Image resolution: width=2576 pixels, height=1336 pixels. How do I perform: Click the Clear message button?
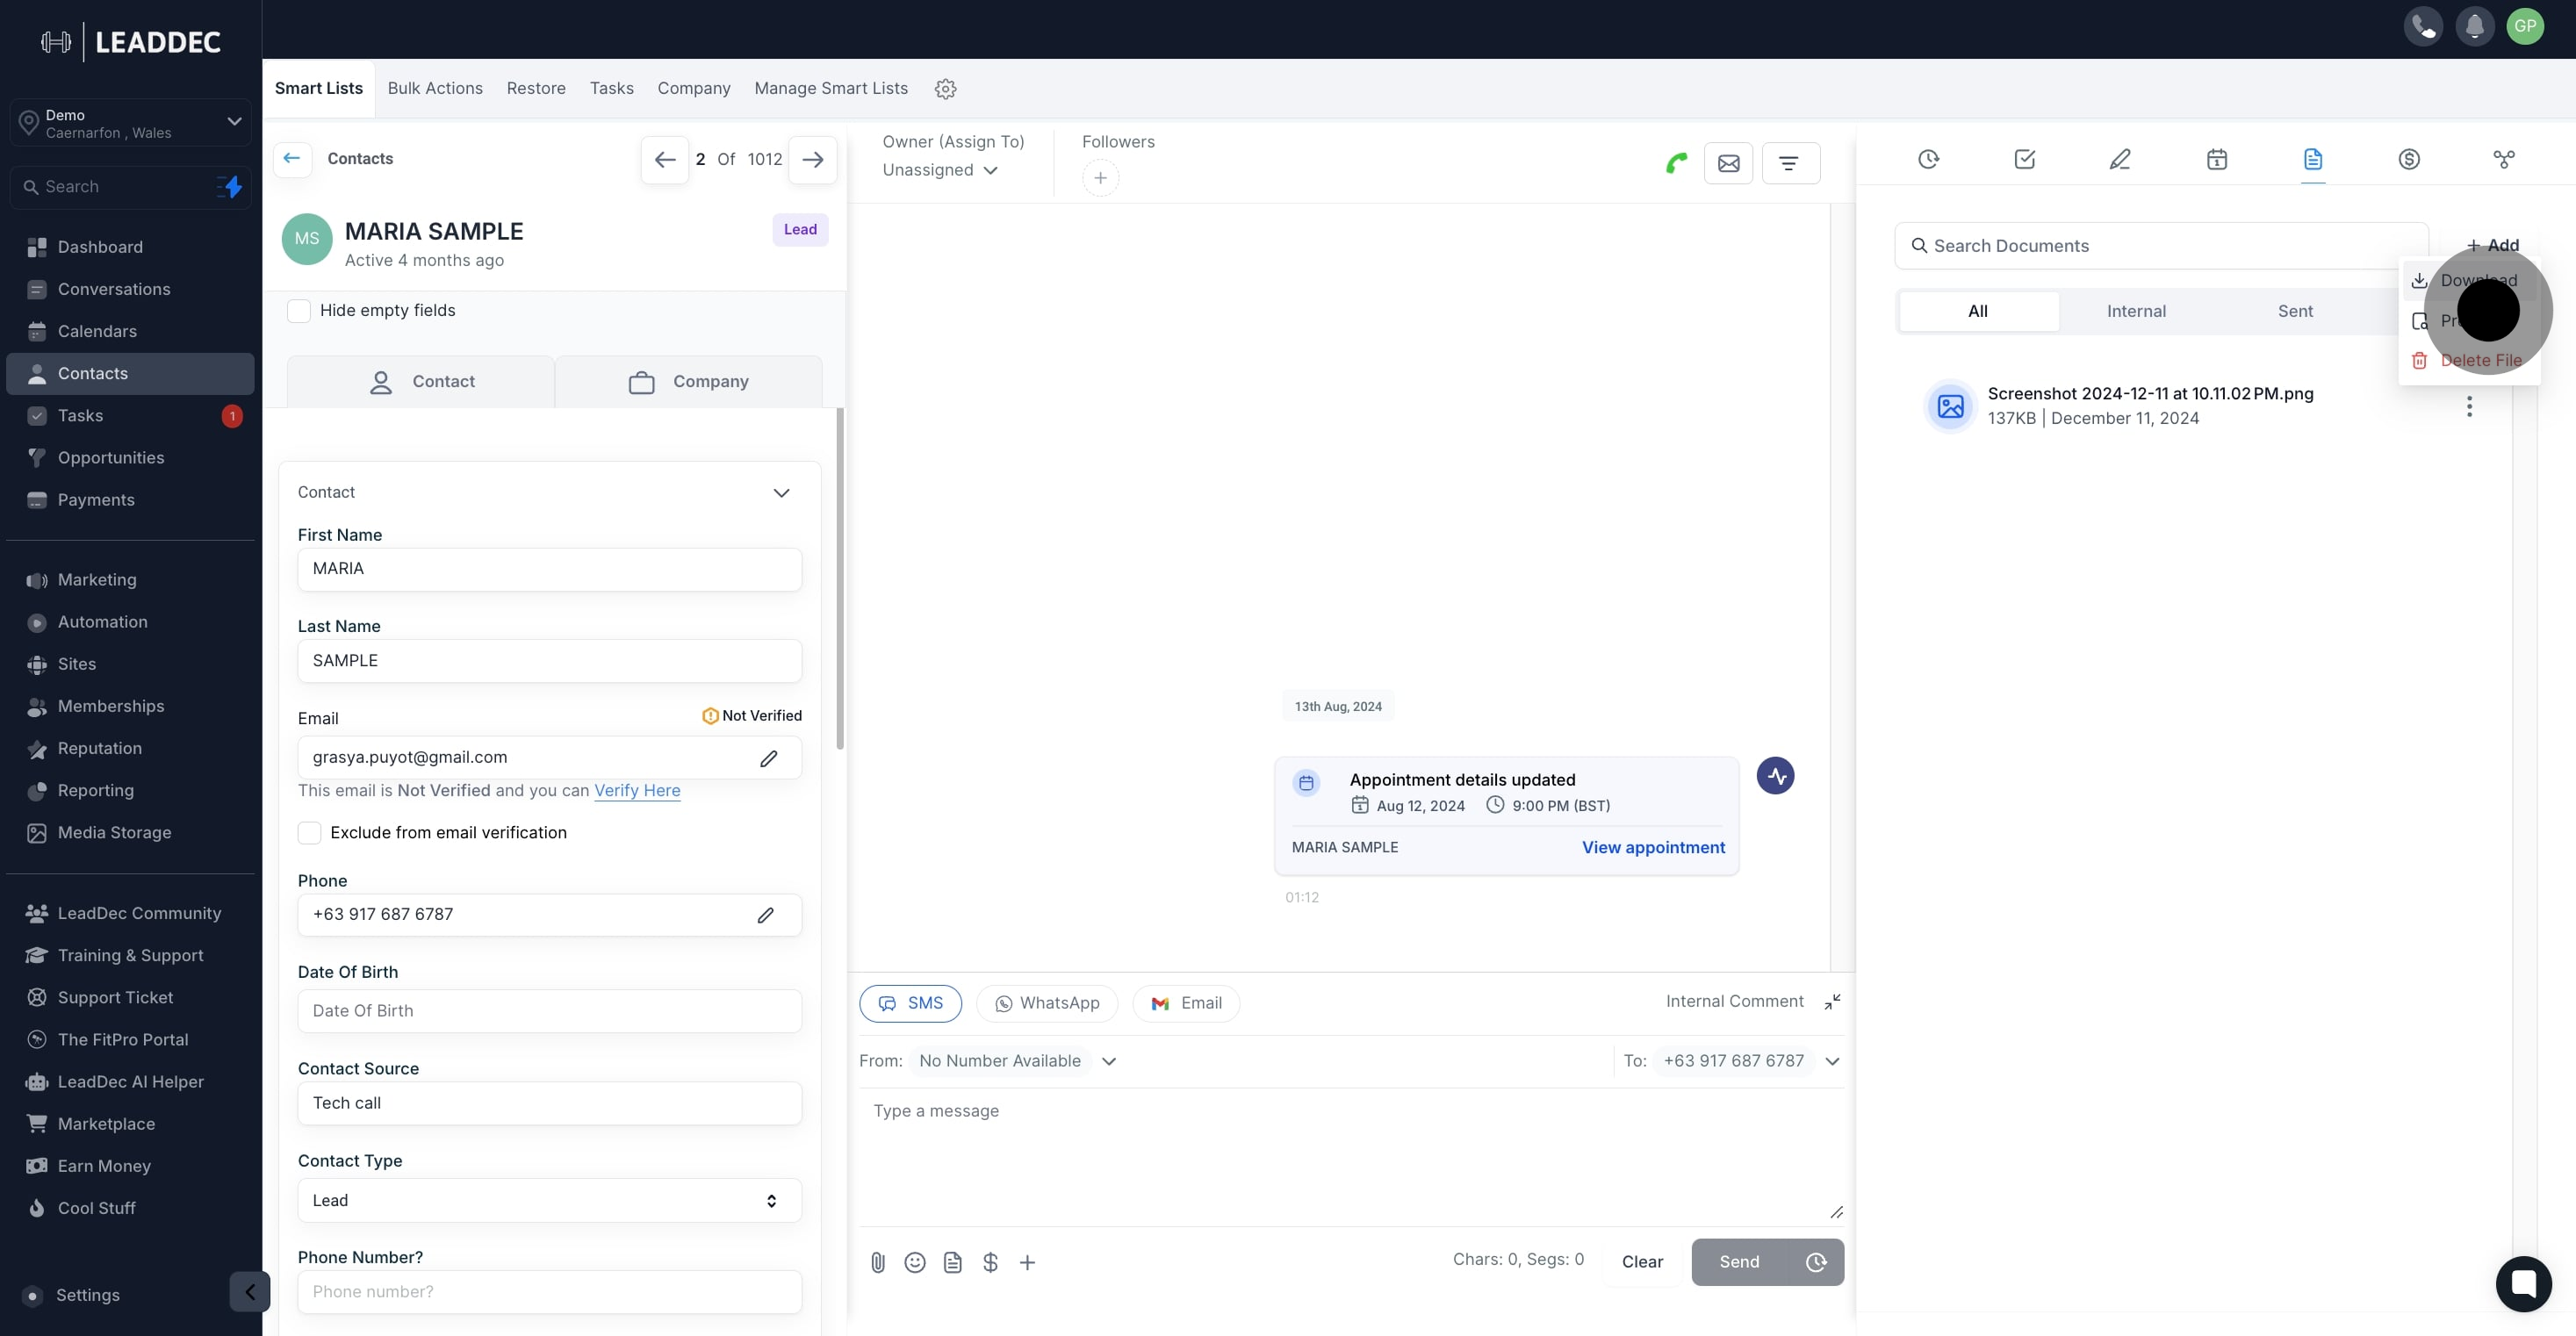click(x=1642, y=1262)
